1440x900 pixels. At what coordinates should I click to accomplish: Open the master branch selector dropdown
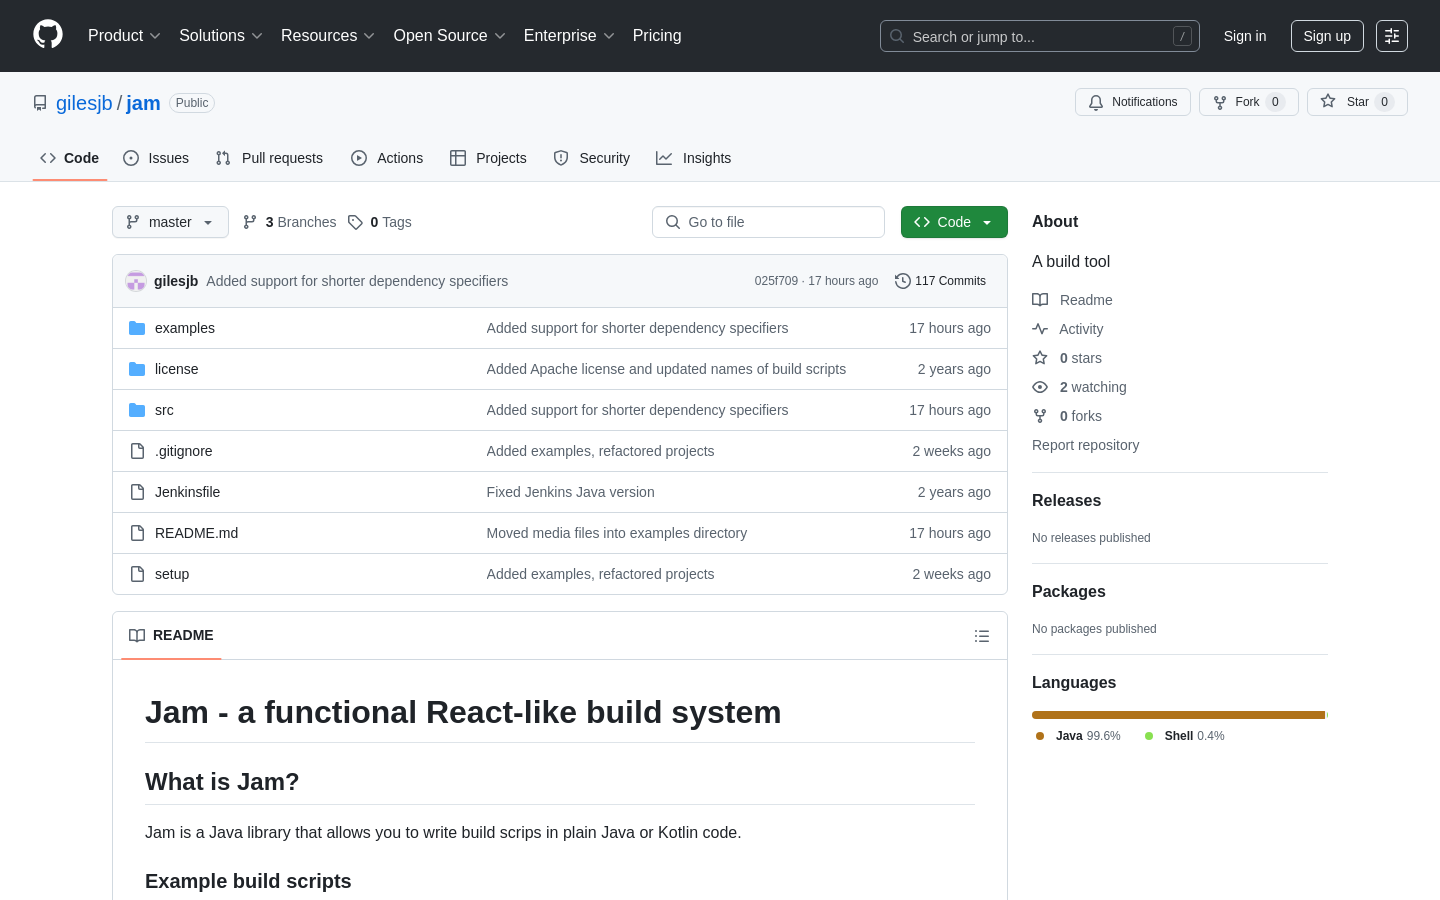(170, 222)
